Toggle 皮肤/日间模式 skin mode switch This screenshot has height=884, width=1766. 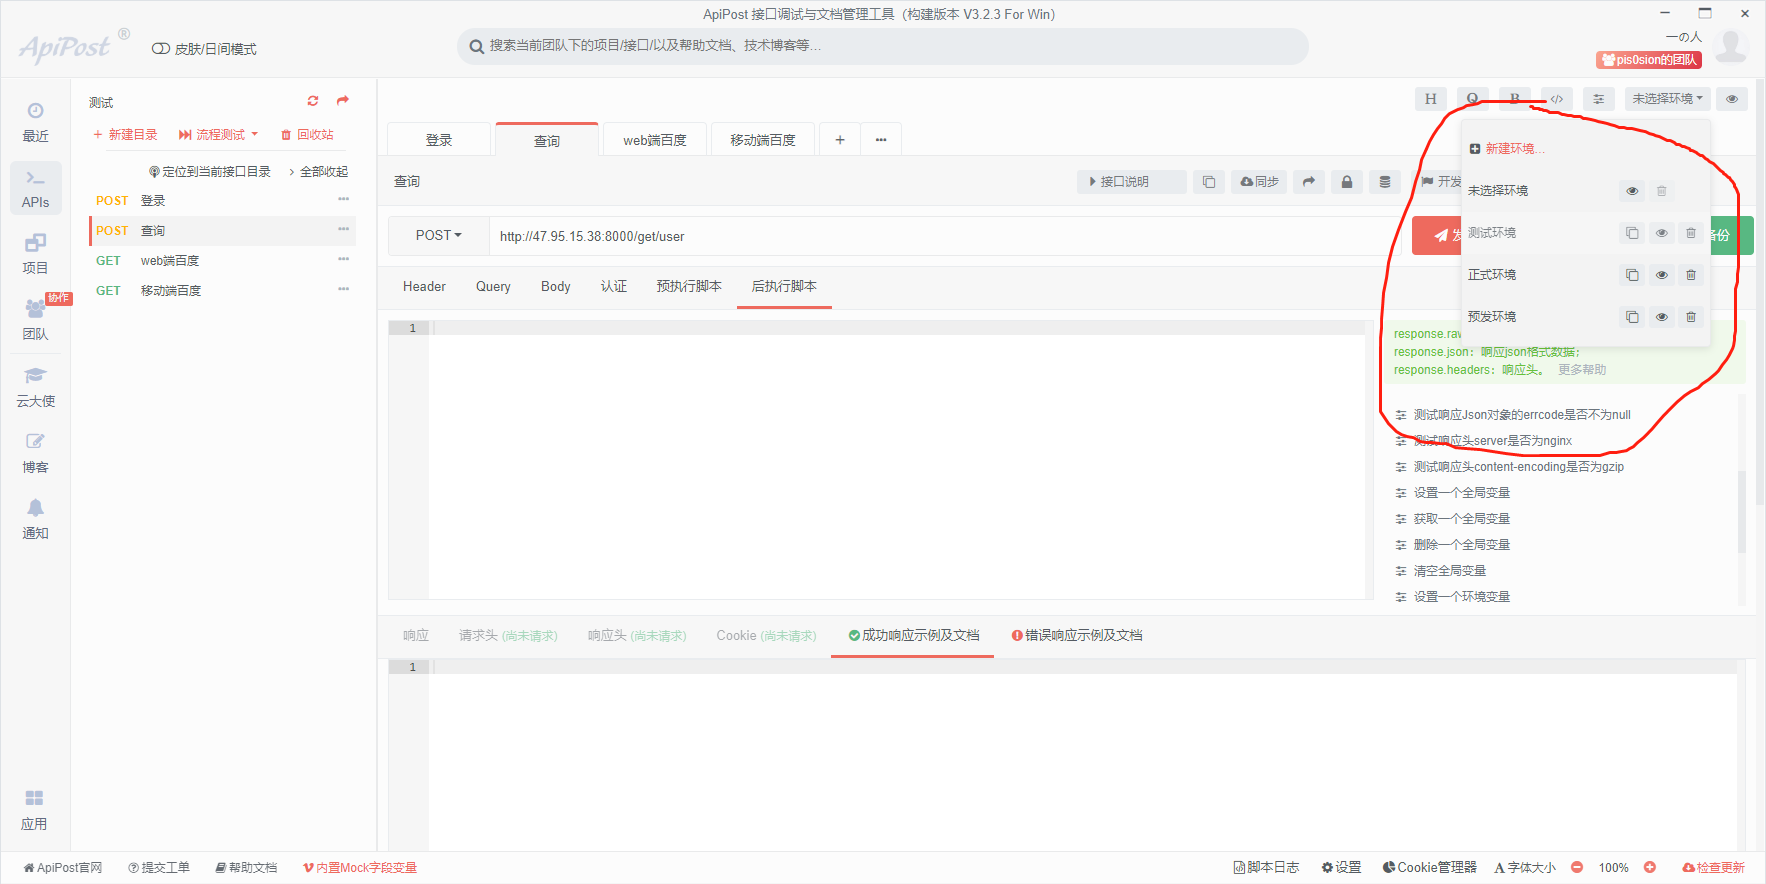161,49
